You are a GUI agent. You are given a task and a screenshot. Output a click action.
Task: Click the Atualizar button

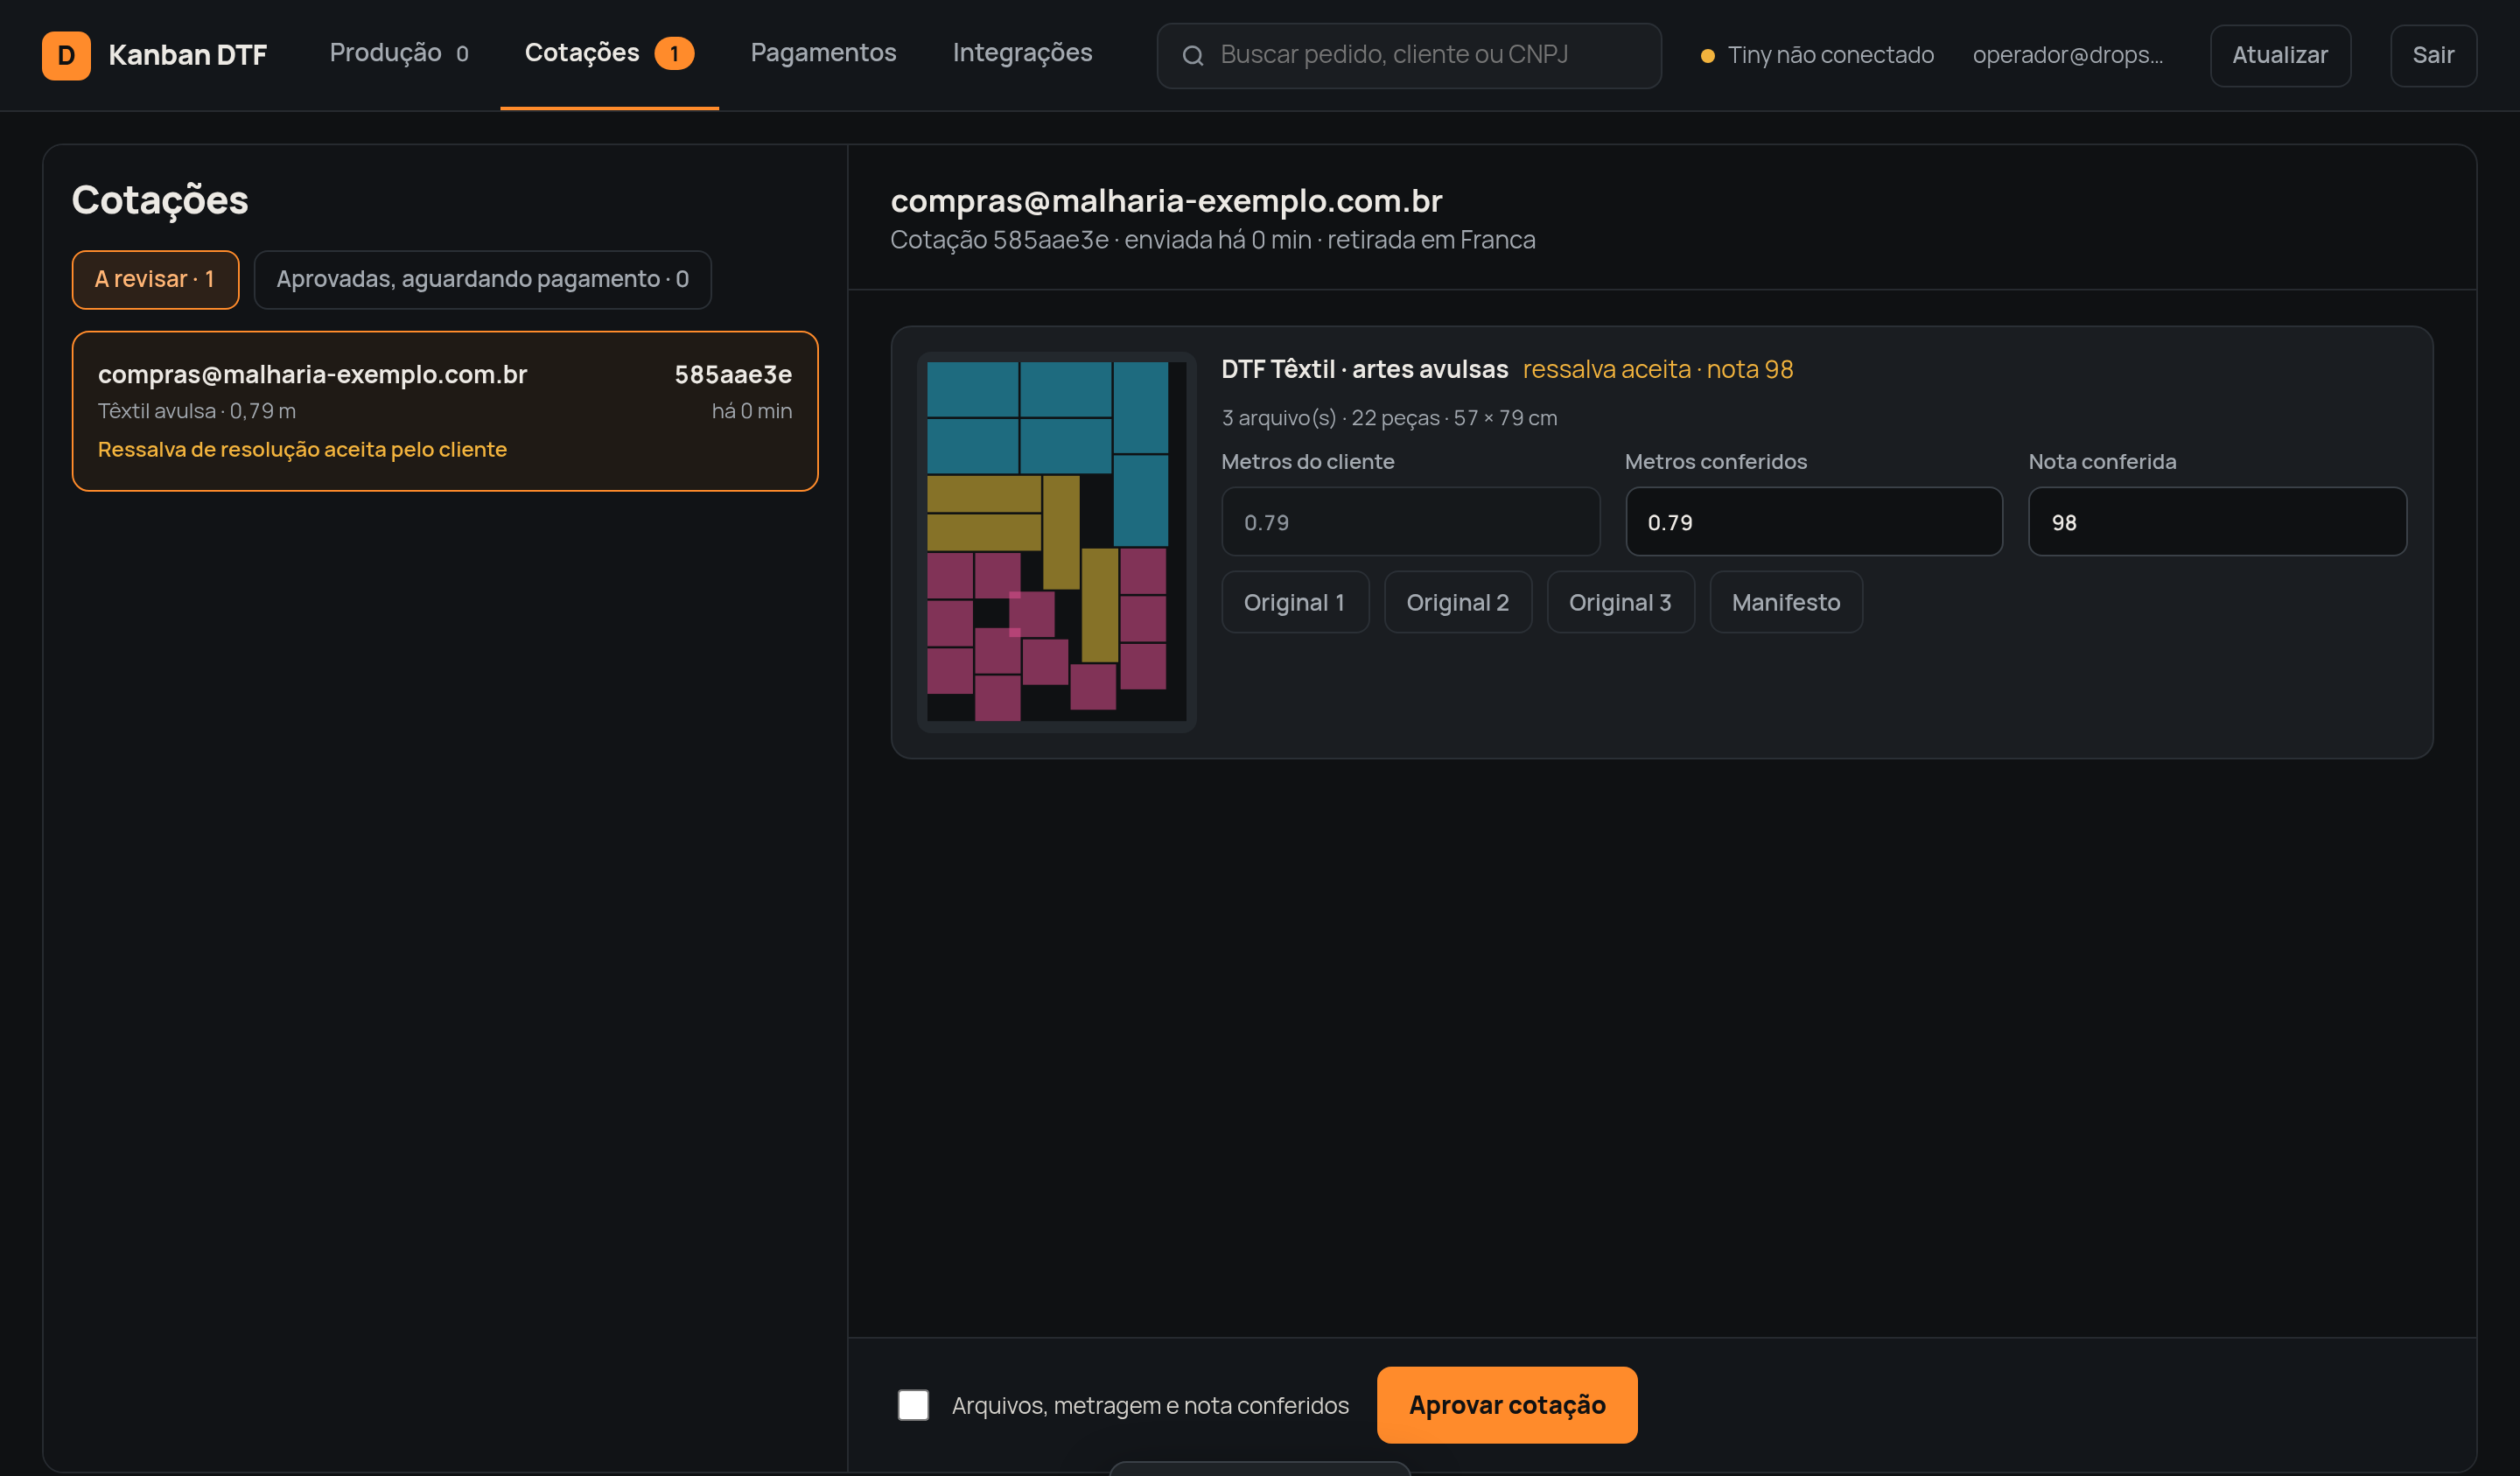2280,55
